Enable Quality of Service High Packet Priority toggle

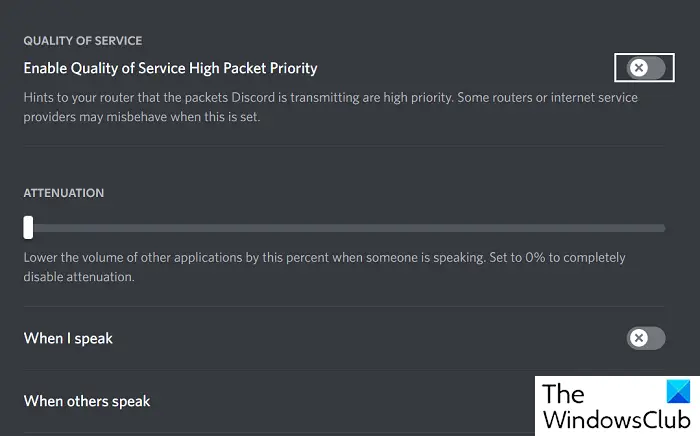pyautogui.click(x=646, y=68)
